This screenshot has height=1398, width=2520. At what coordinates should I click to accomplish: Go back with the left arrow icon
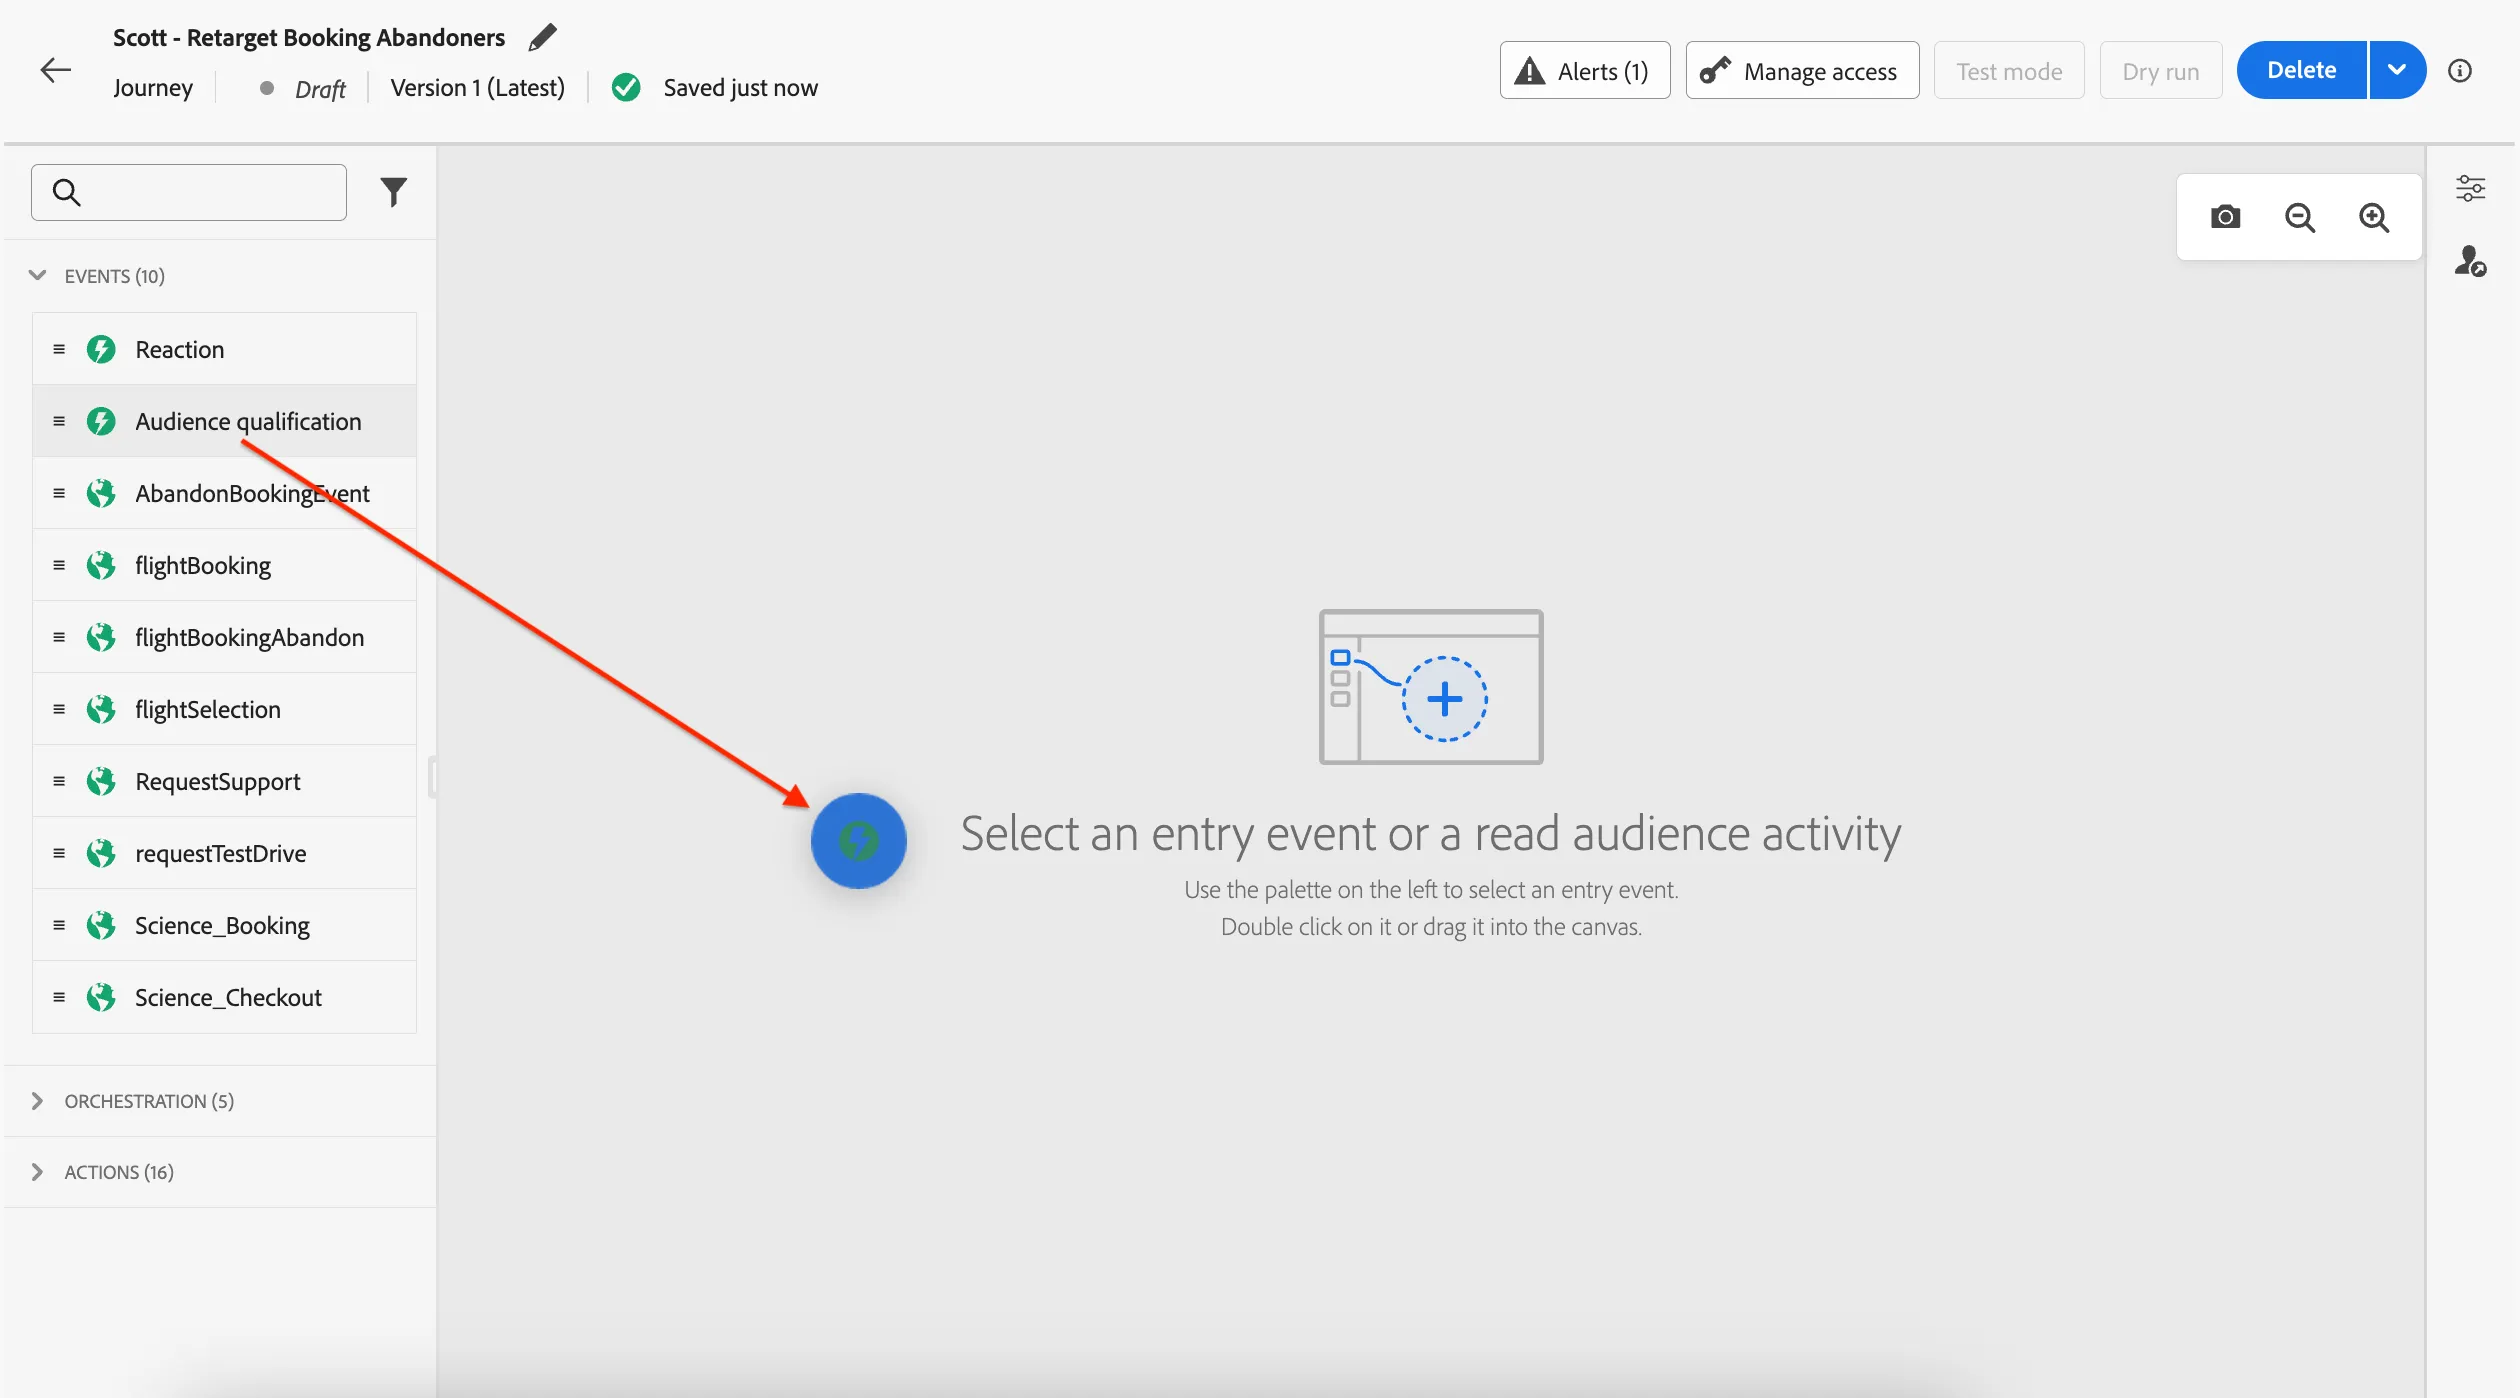tap(56, 69)
